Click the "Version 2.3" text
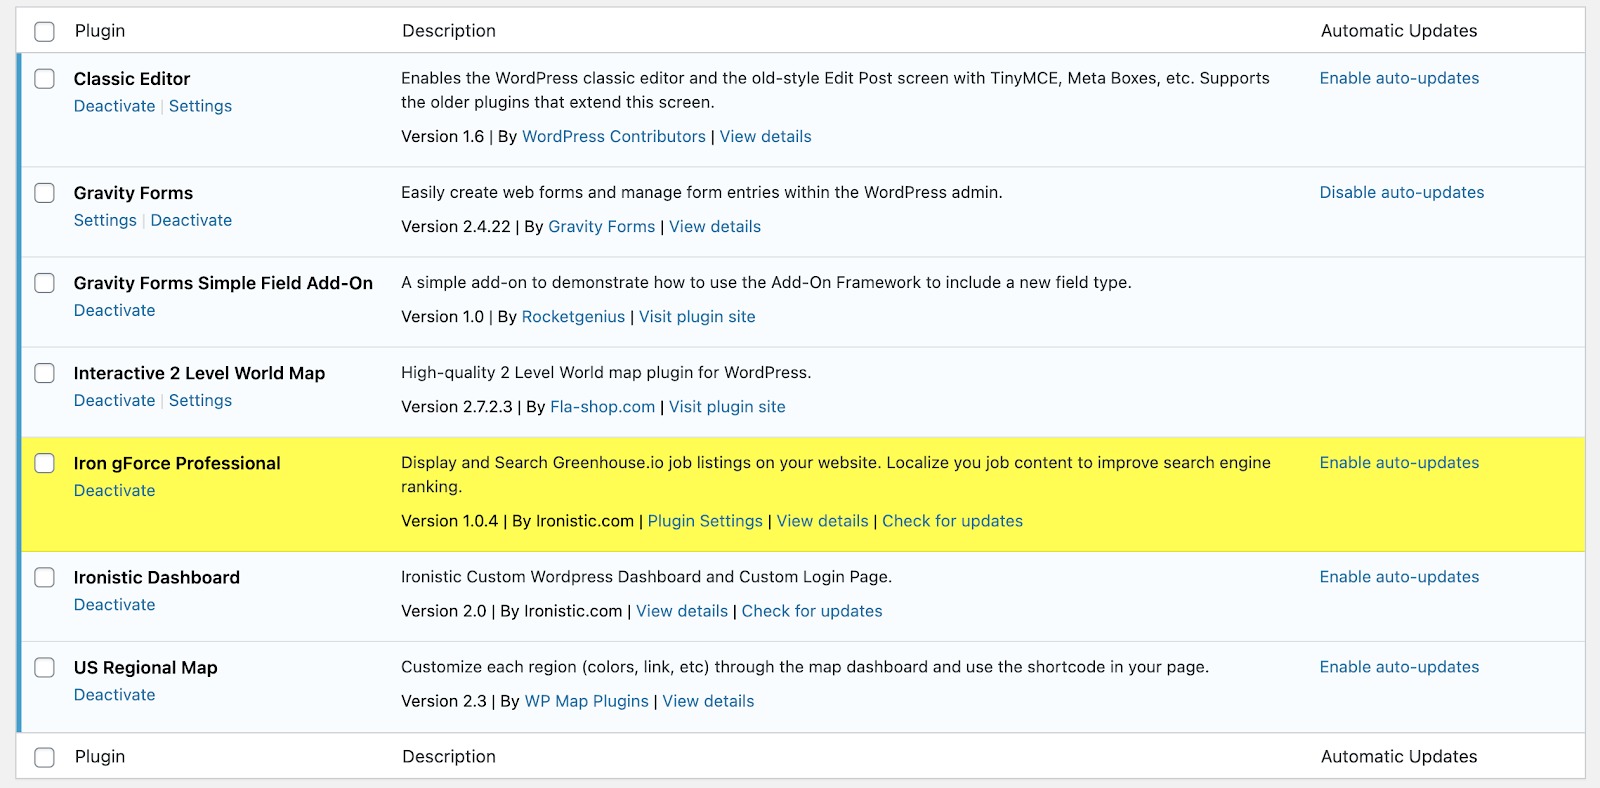Screen dimensions: 1600x788 point(444,701)
